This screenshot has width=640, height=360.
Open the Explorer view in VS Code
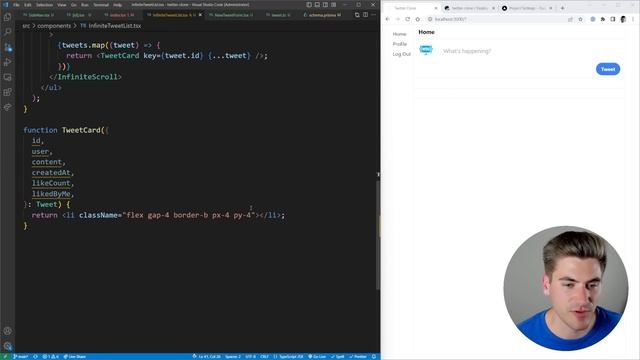point(7,17)
